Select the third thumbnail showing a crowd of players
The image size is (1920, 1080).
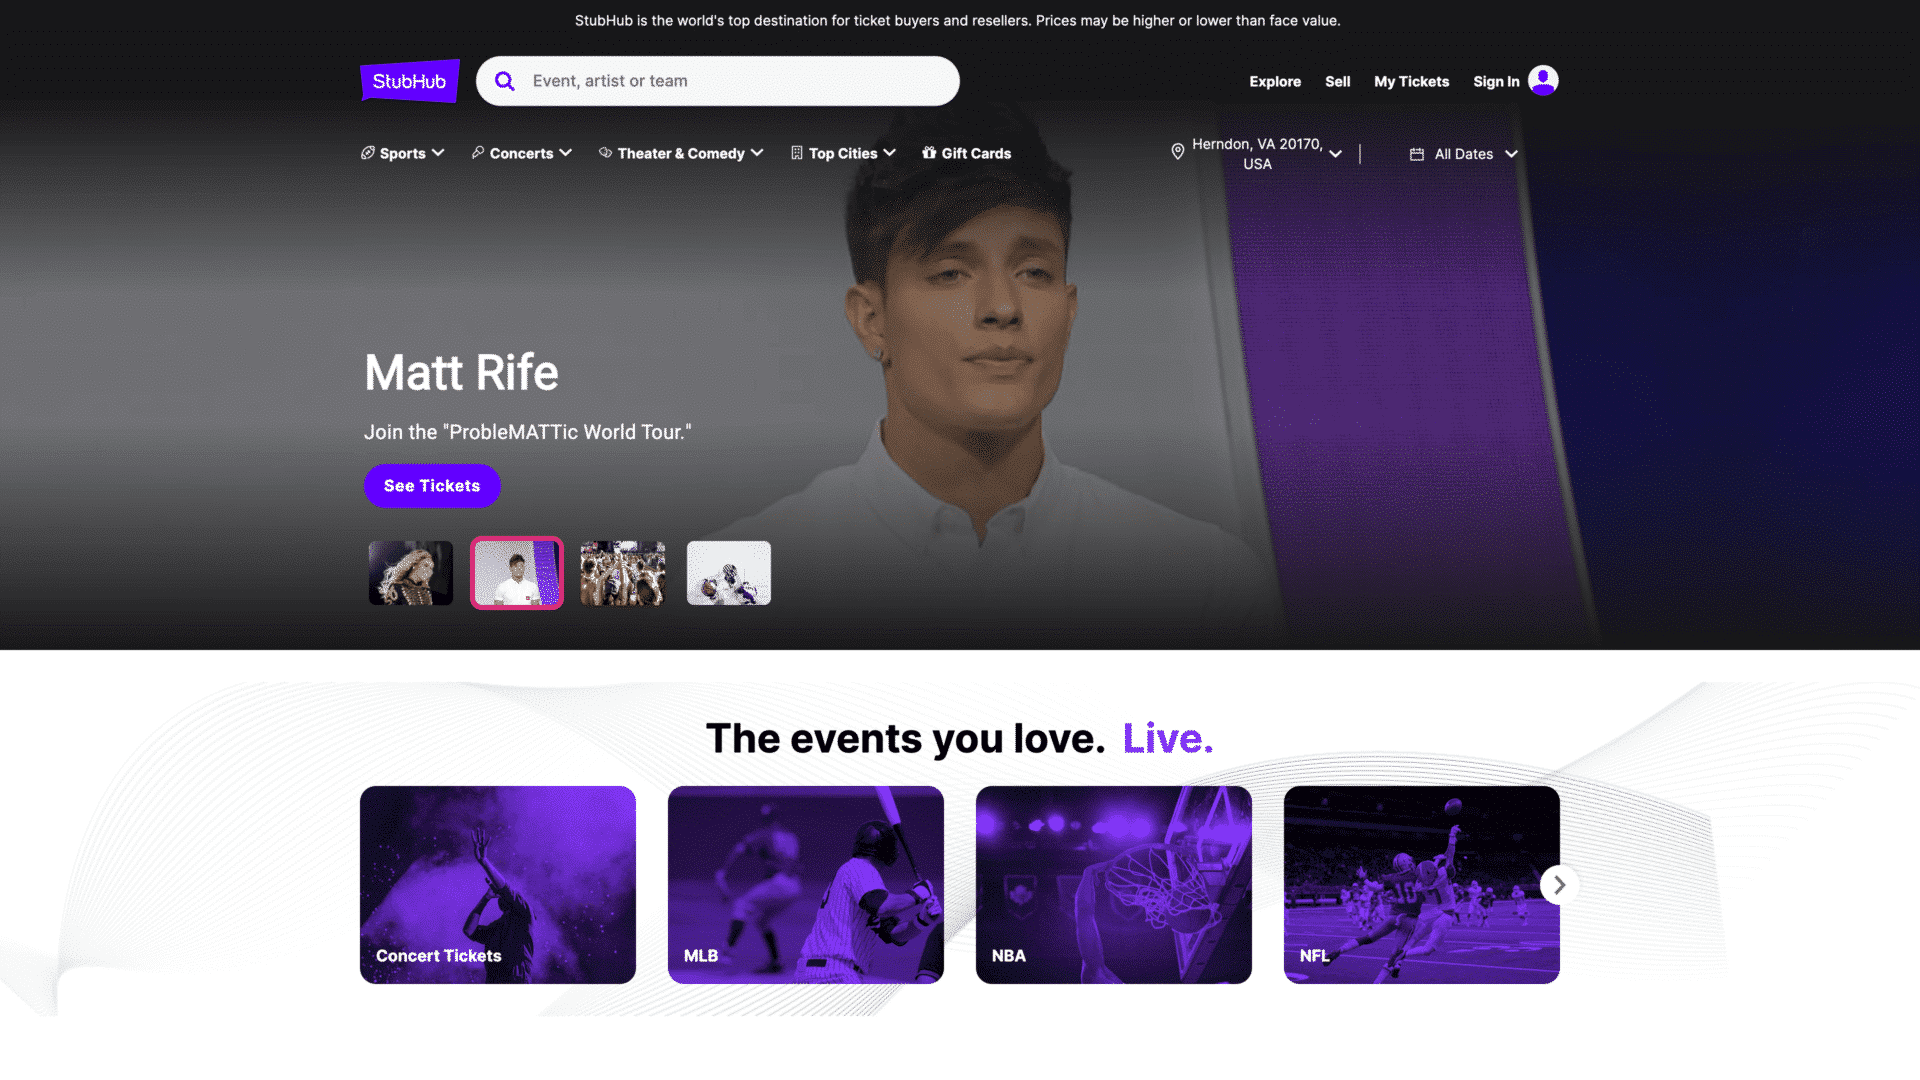click(x=623, y=573)
